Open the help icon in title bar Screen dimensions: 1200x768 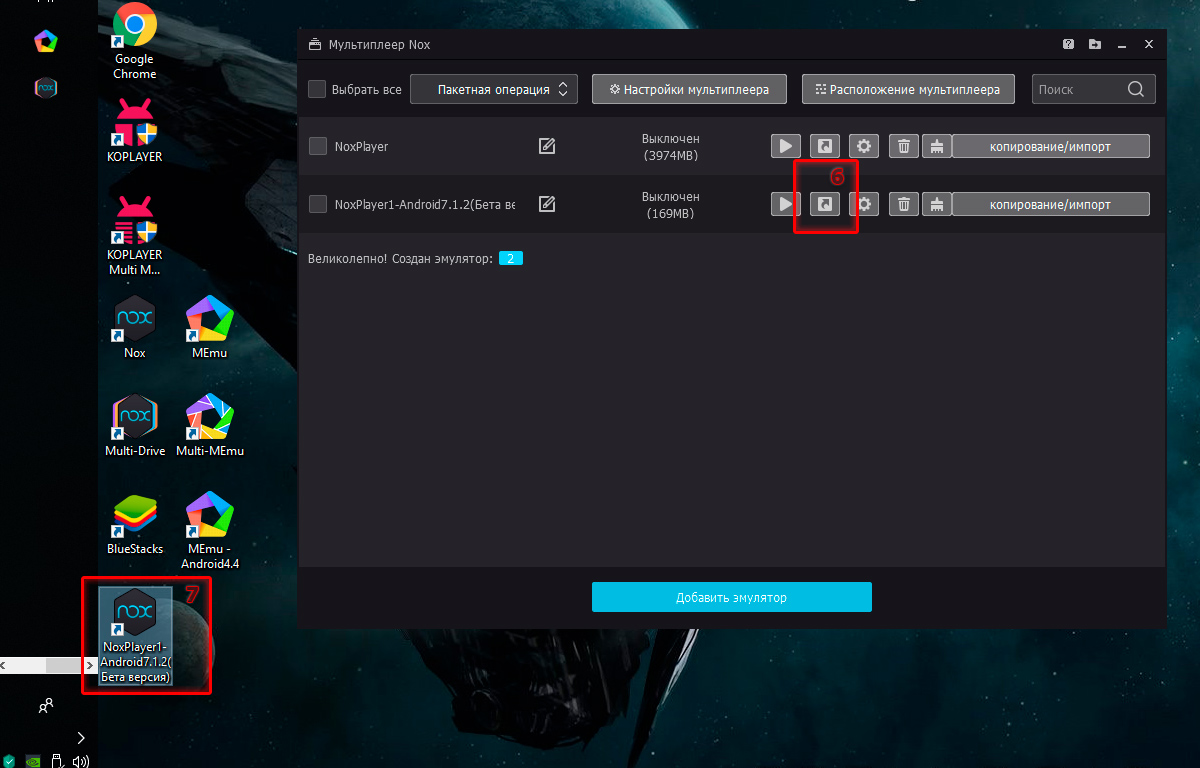tap(1068, 45)
